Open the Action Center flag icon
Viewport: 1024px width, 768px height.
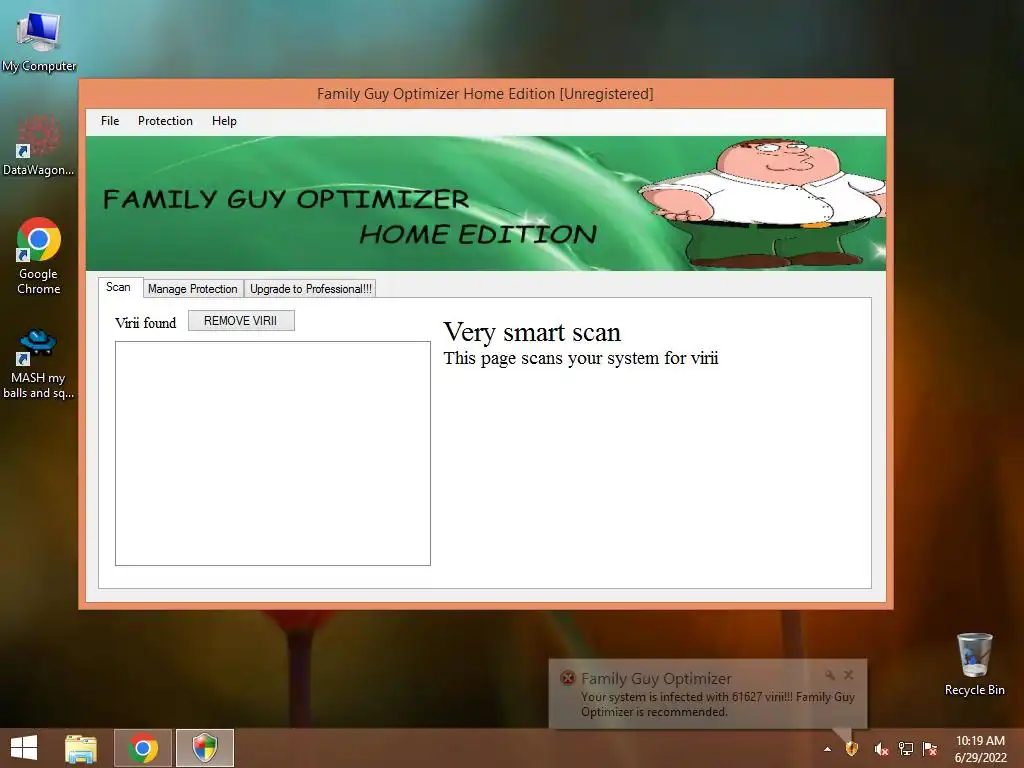930,749
